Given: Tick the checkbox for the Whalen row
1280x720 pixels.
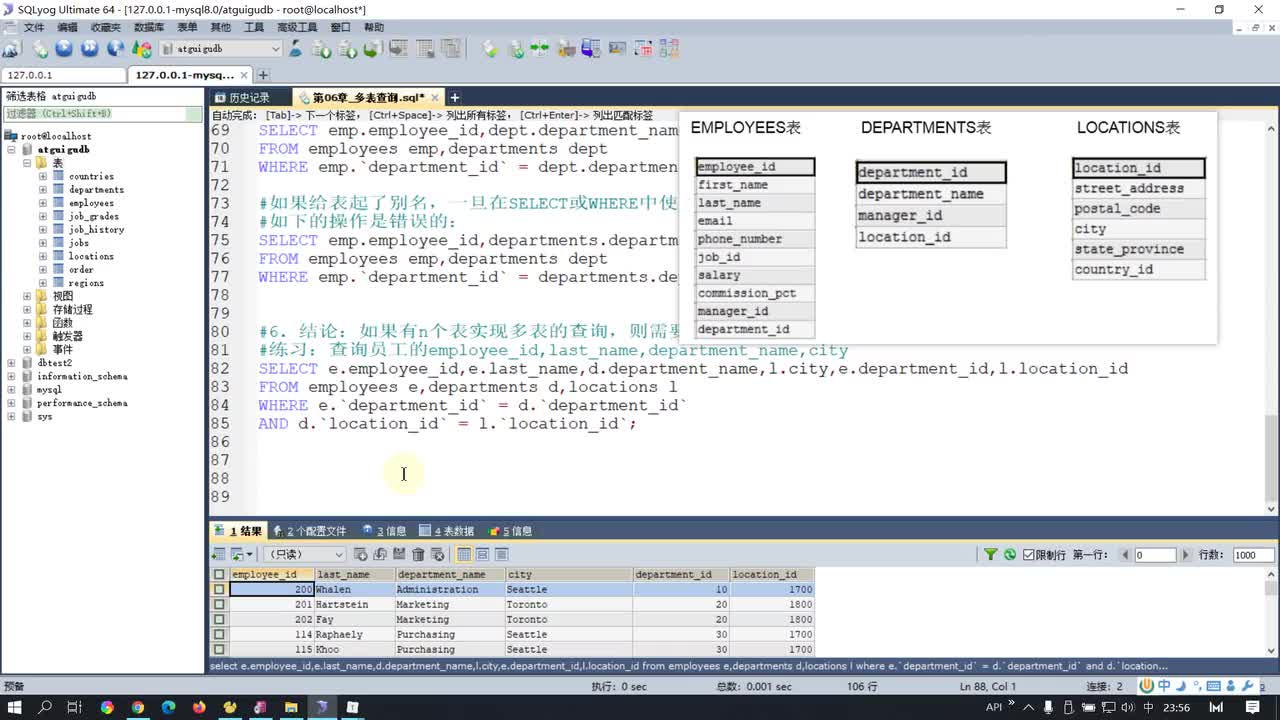Looking at the screenshot, I should pos(219,590).
